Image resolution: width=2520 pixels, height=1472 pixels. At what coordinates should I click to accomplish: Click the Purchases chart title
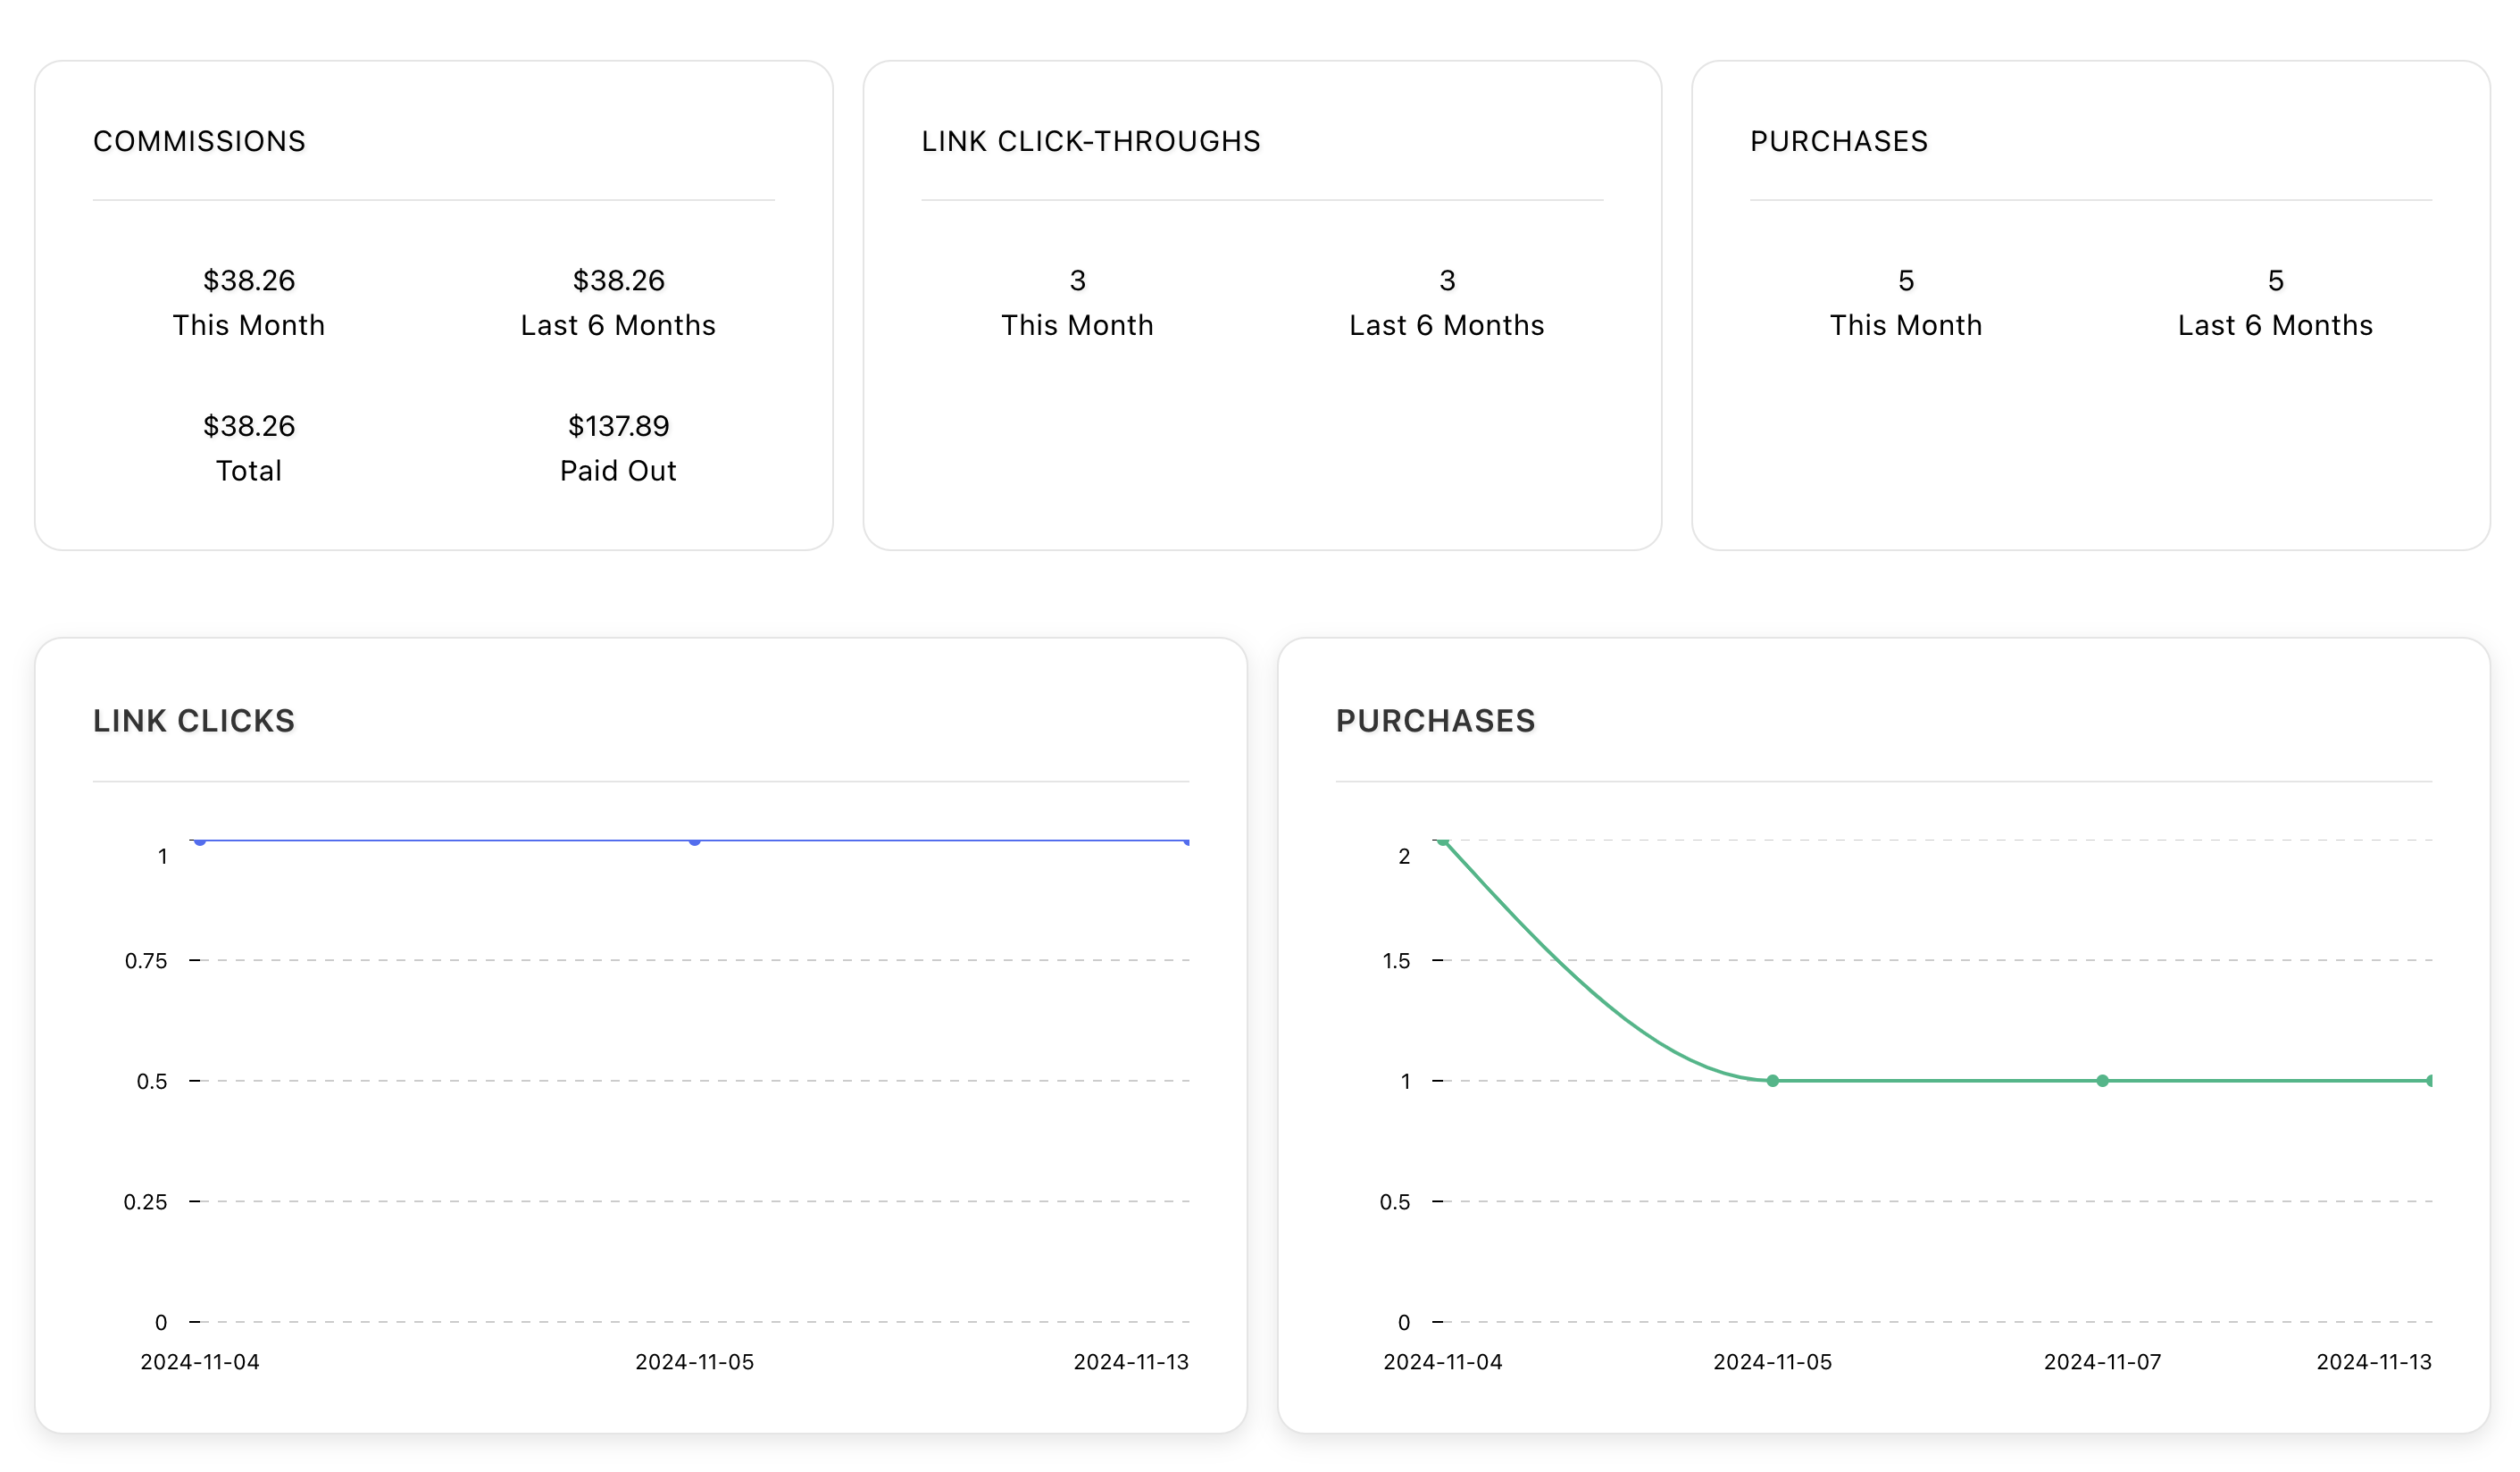[1435, 720]
